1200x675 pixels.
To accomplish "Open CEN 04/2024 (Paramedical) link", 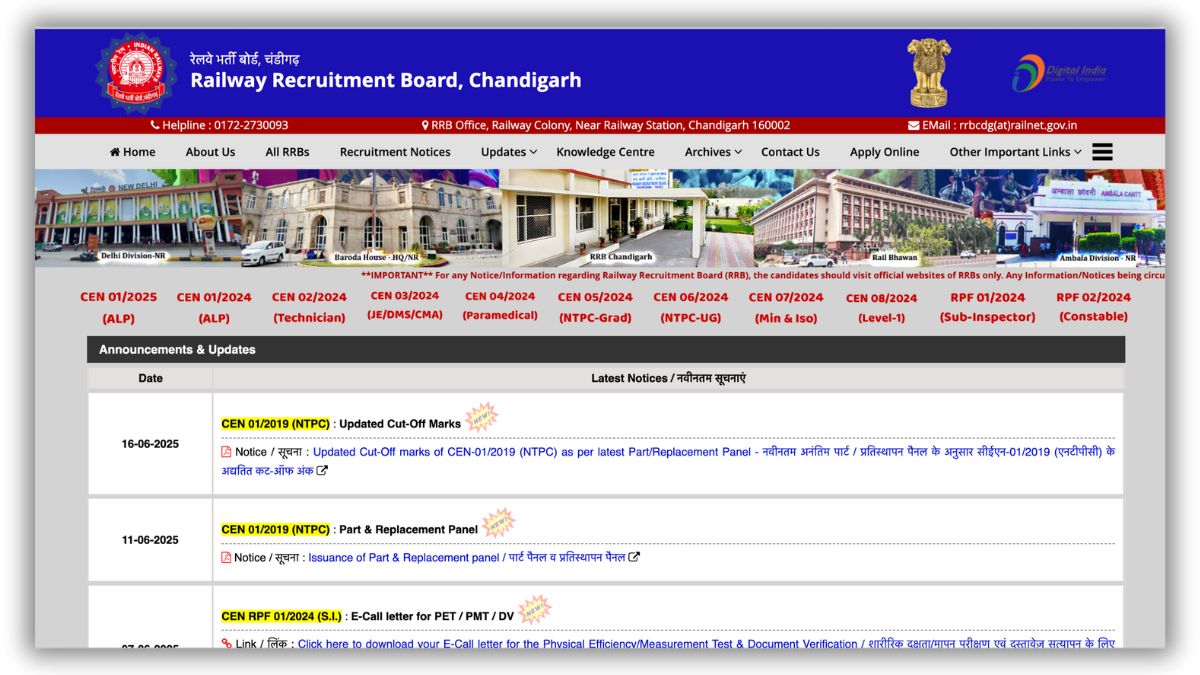I will click(500, 305).
